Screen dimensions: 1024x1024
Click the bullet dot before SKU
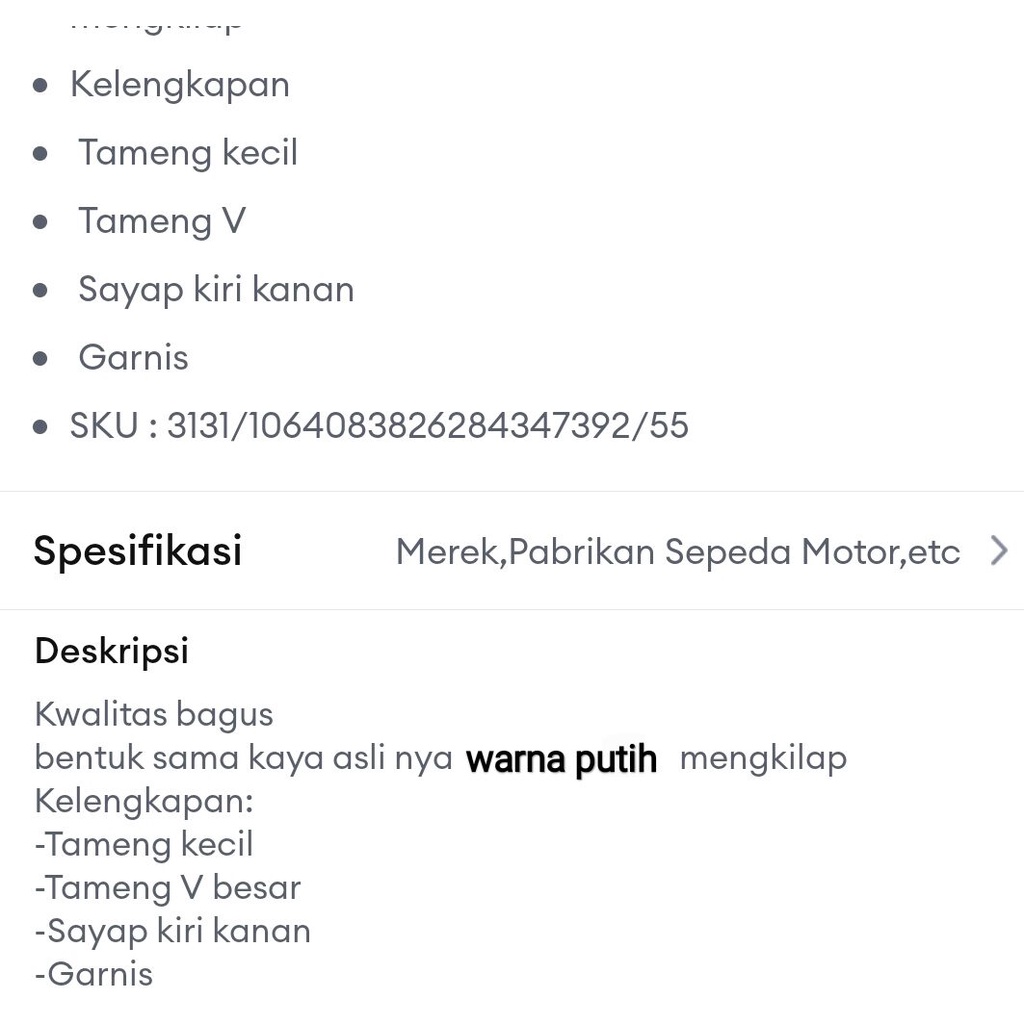tap(40, 427)
